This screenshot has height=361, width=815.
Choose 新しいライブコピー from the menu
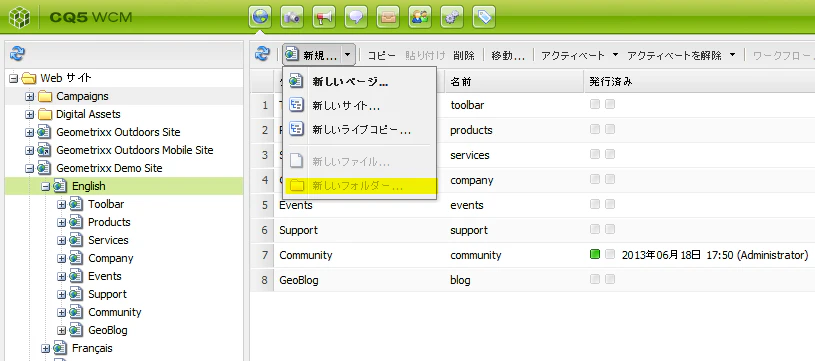359,129
